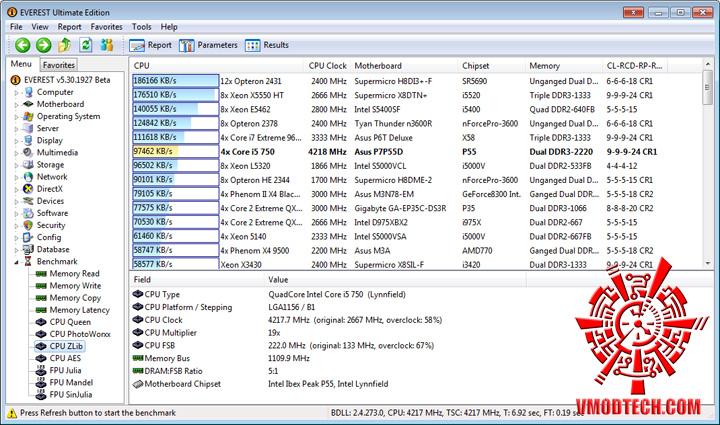Viewport: 720px width, 425px height.
Task: Expand the Network tree node
Action: (17, 177)
